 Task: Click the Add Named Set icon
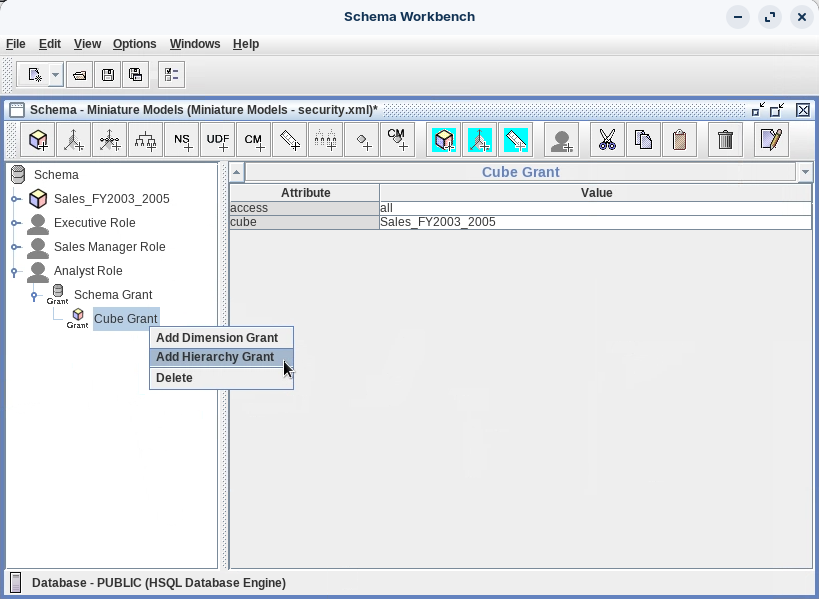click(182, 141)
